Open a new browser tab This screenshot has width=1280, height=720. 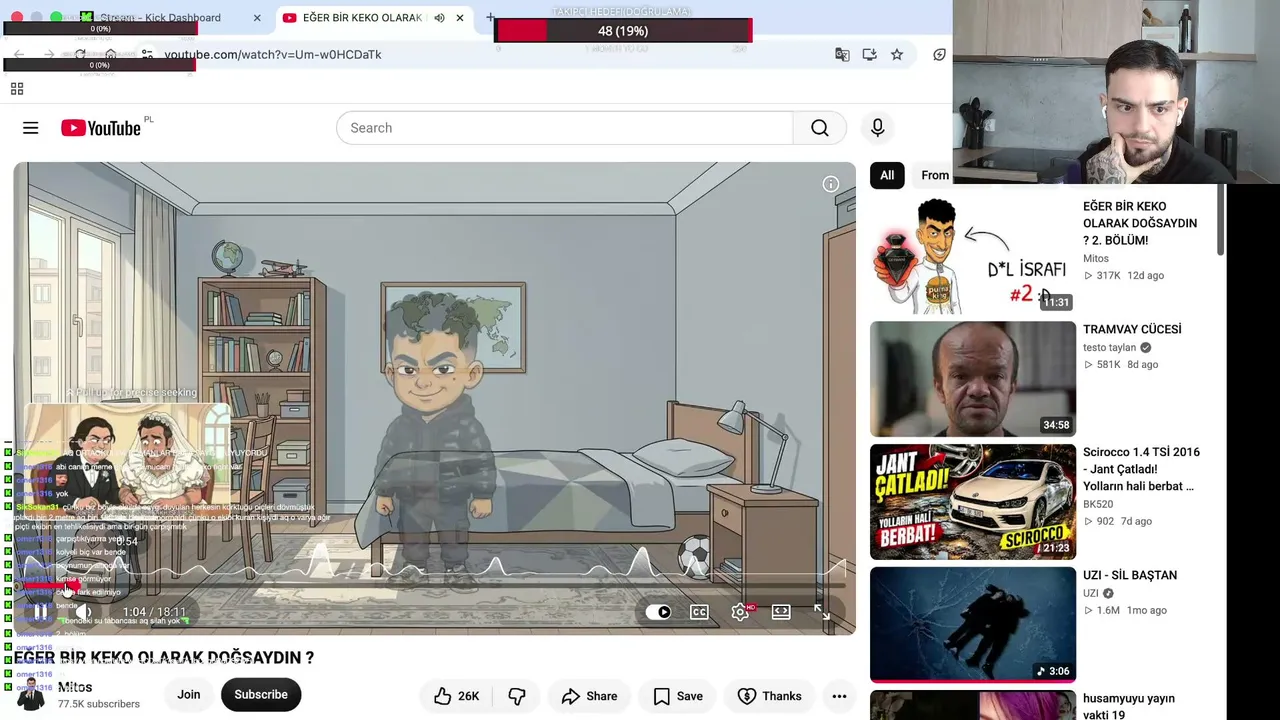pos(490,18)
